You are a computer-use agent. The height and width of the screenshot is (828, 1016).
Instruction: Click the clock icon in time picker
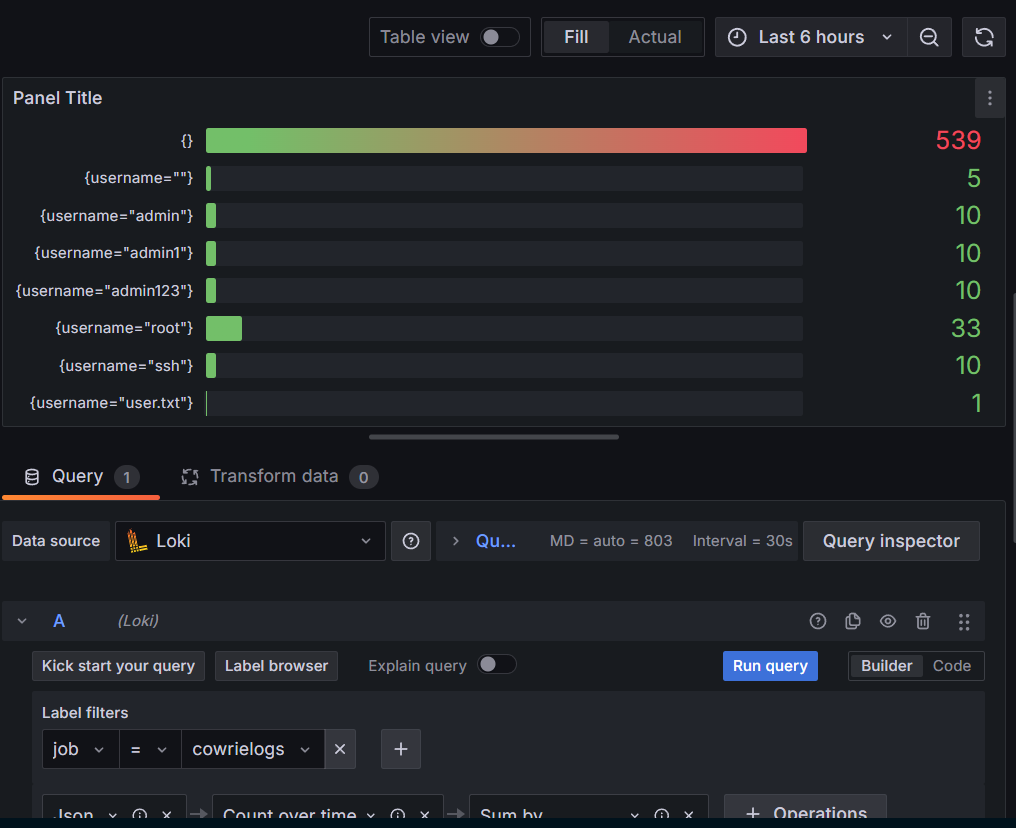737,37
